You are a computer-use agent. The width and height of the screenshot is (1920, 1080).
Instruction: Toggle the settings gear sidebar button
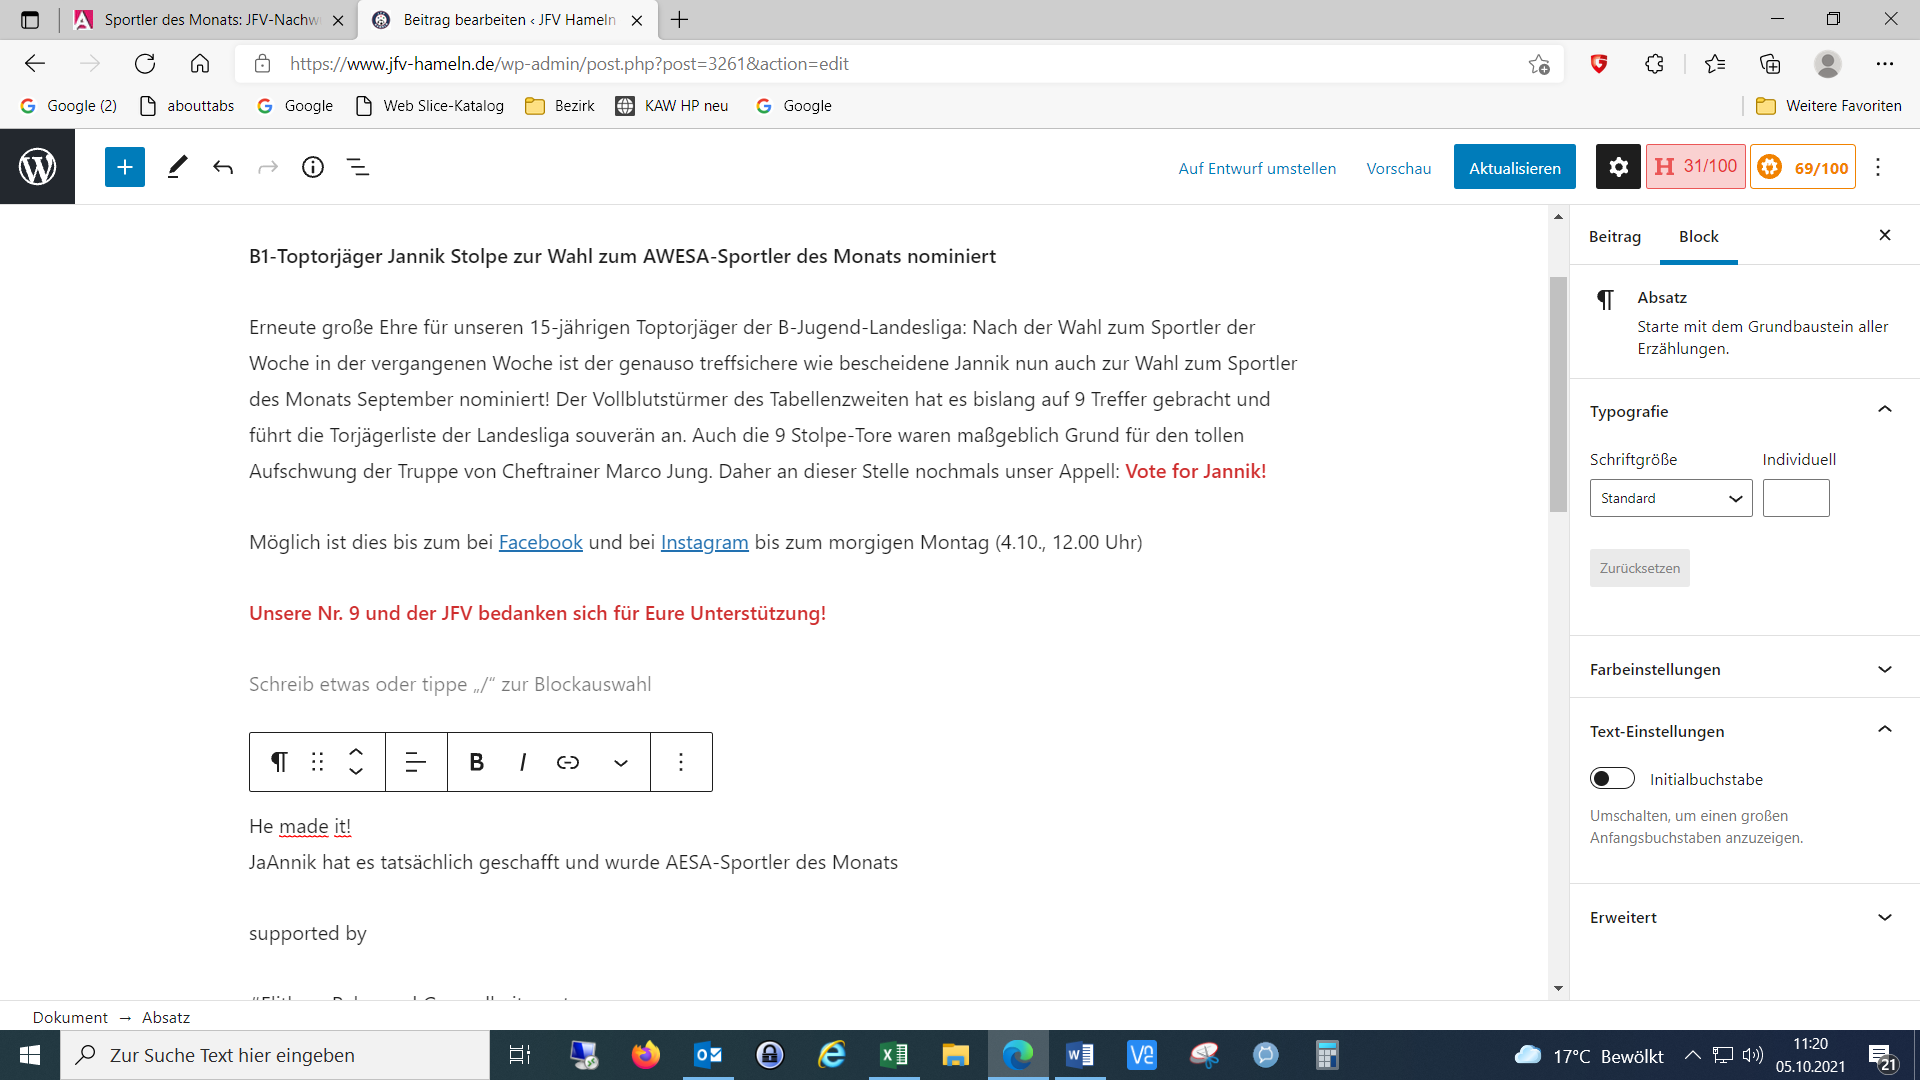point(1618,167)
